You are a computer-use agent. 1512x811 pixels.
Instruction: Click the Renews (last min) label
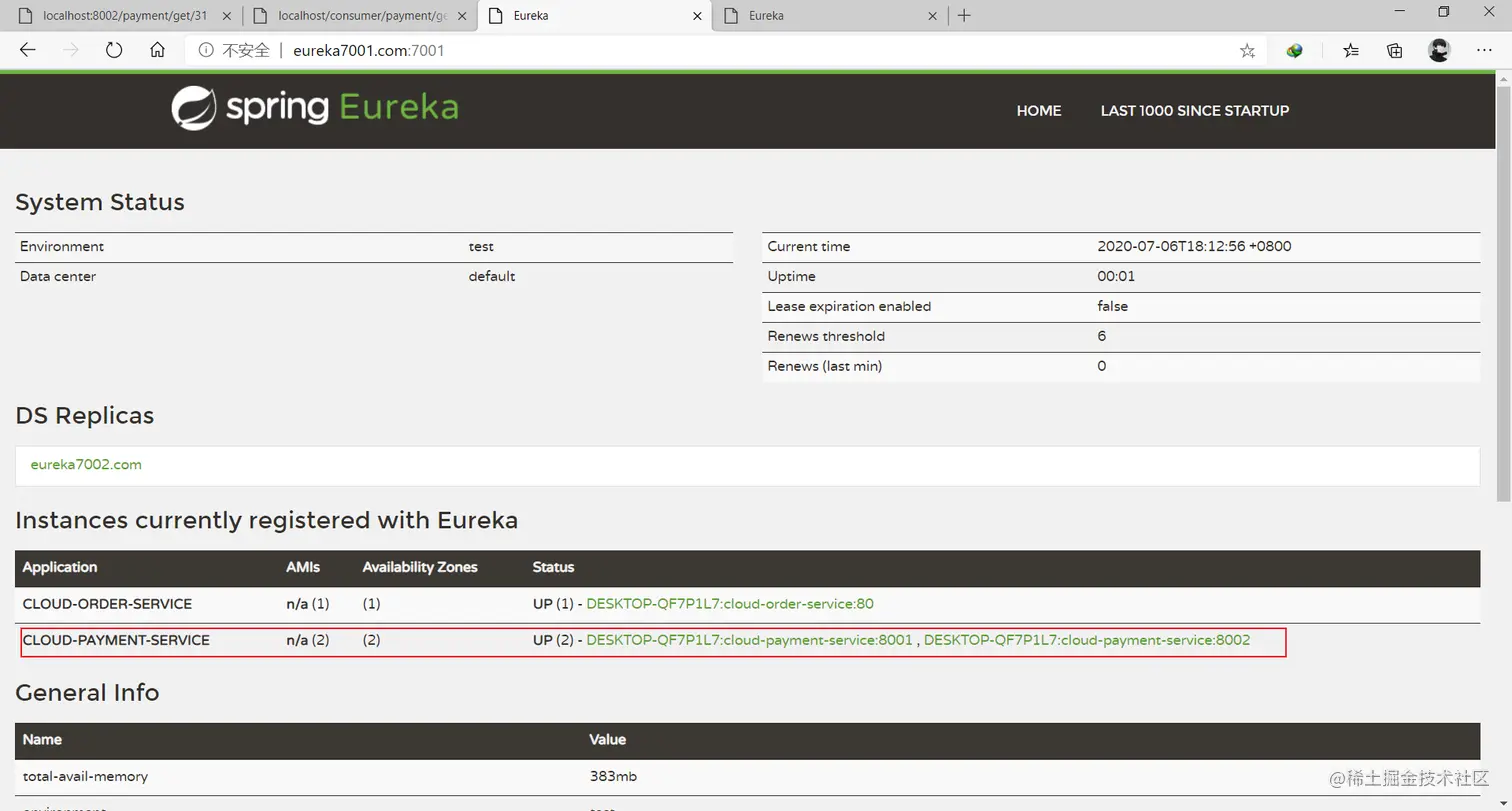click(x=825, y=366)
